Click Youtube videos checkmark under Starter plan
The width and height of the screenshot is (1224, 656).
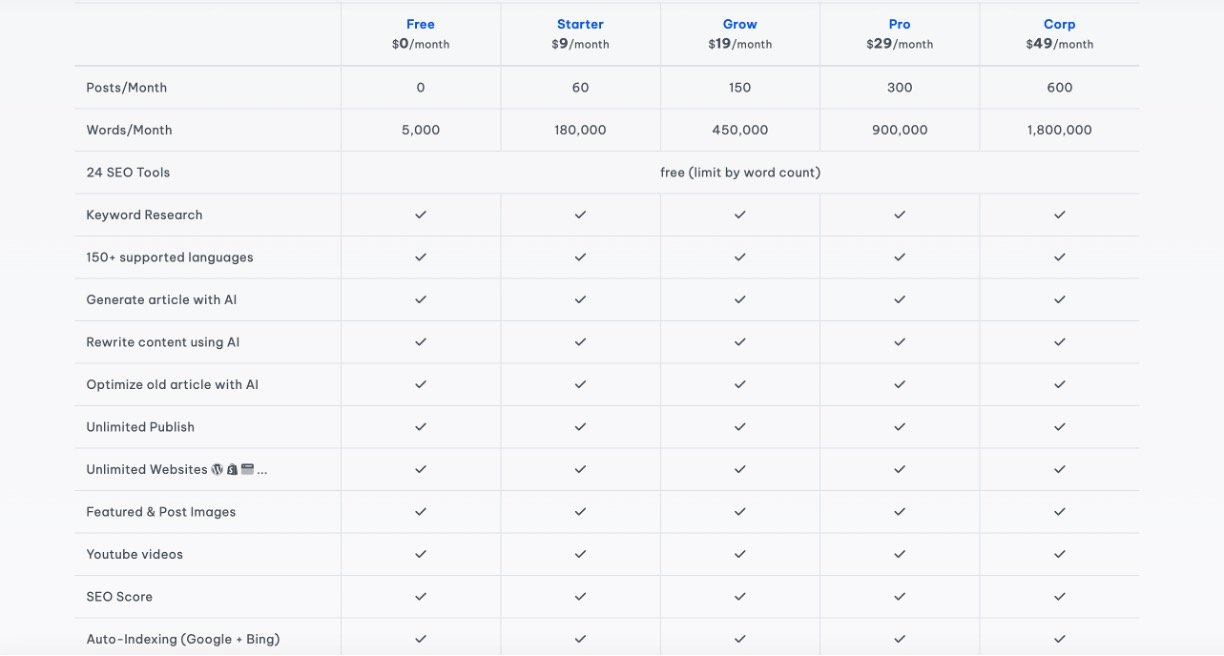click(580, 554)
